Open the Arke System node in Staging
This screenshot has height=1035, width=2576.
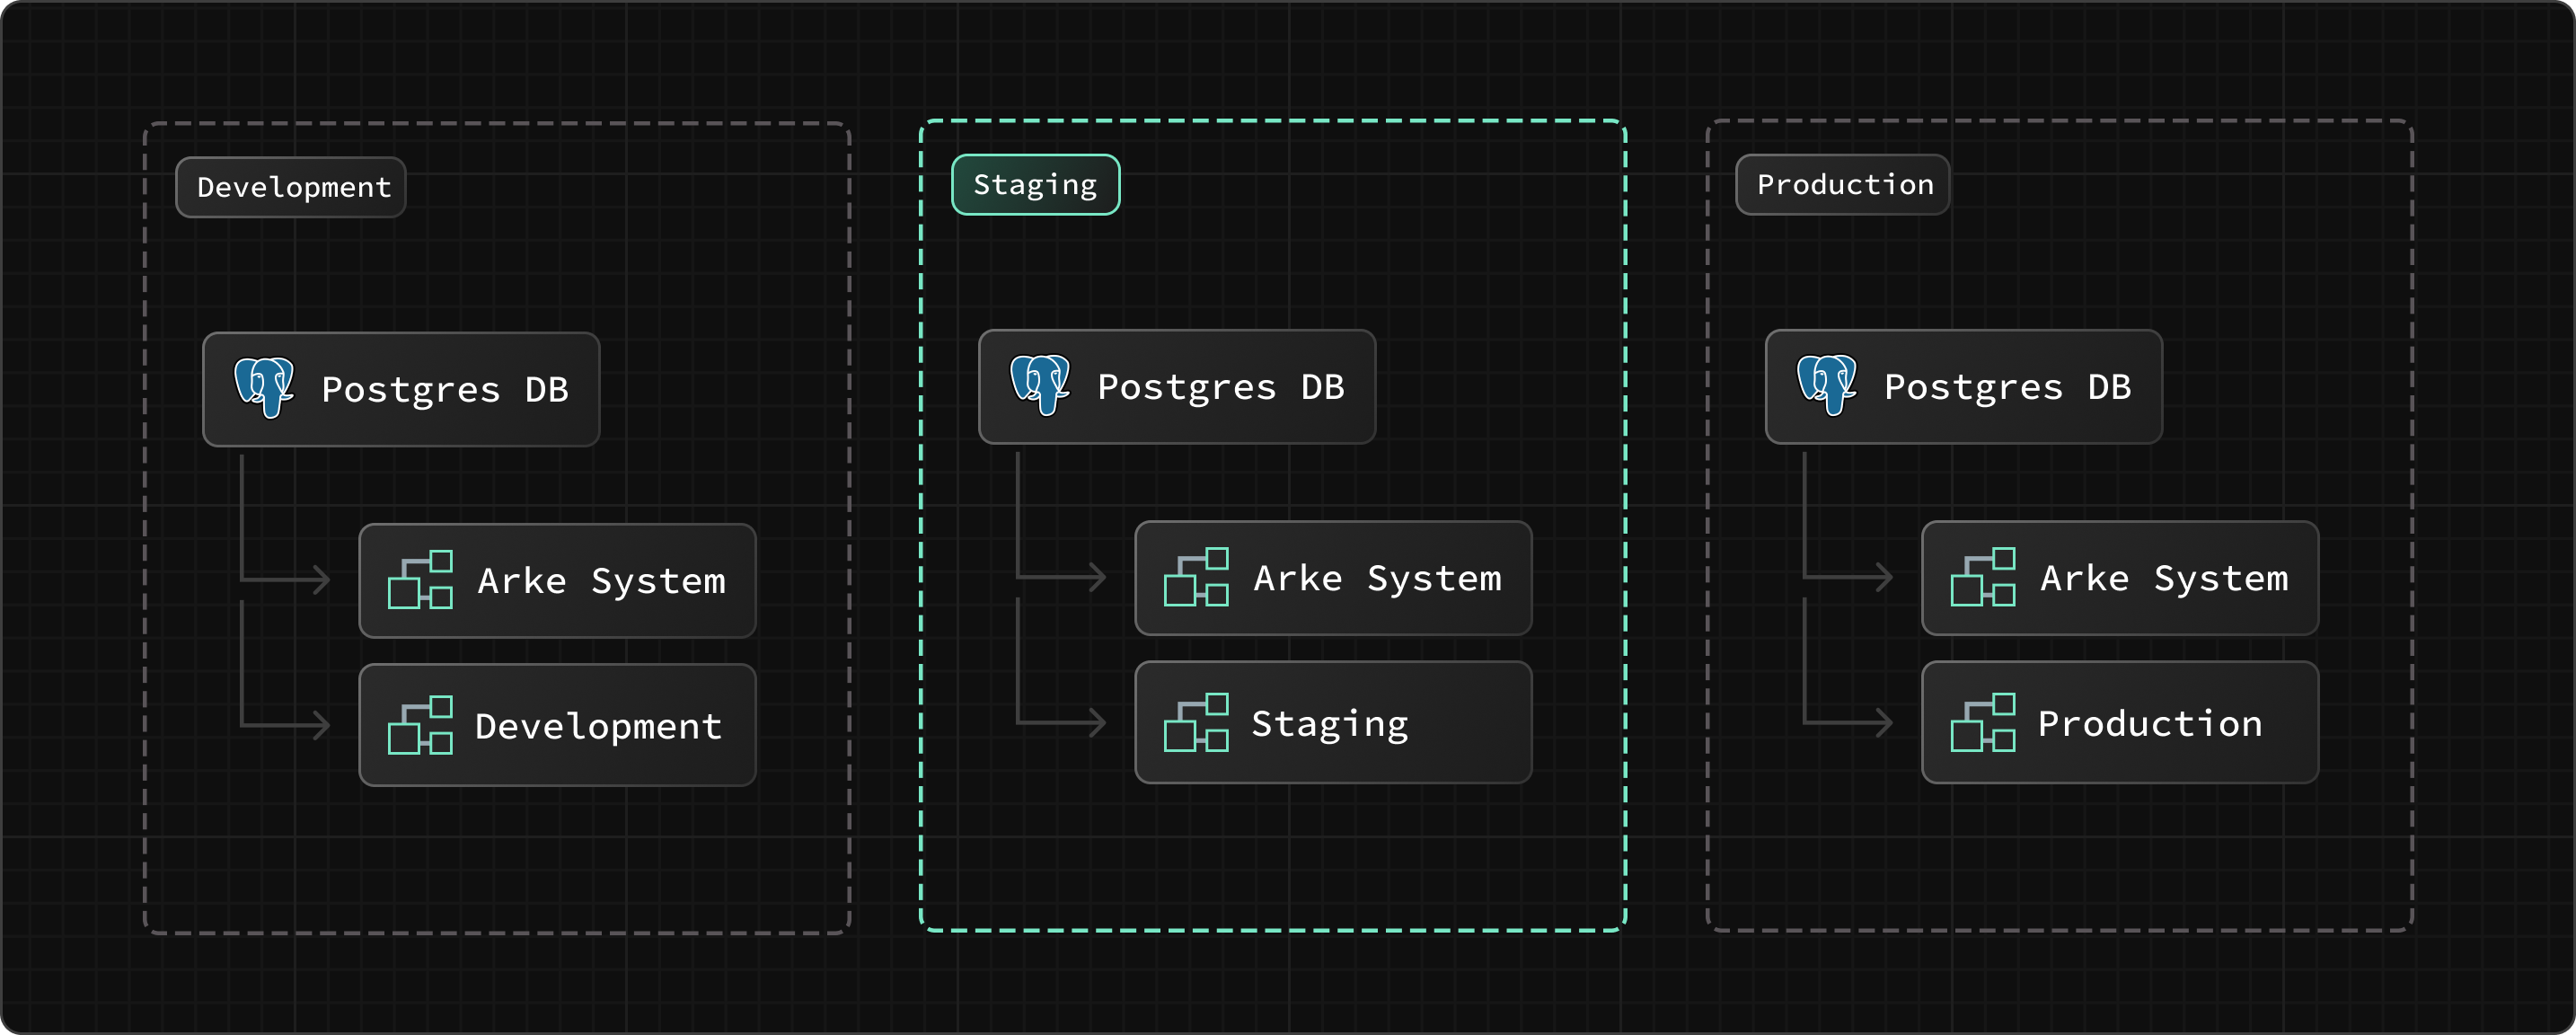1333,578
